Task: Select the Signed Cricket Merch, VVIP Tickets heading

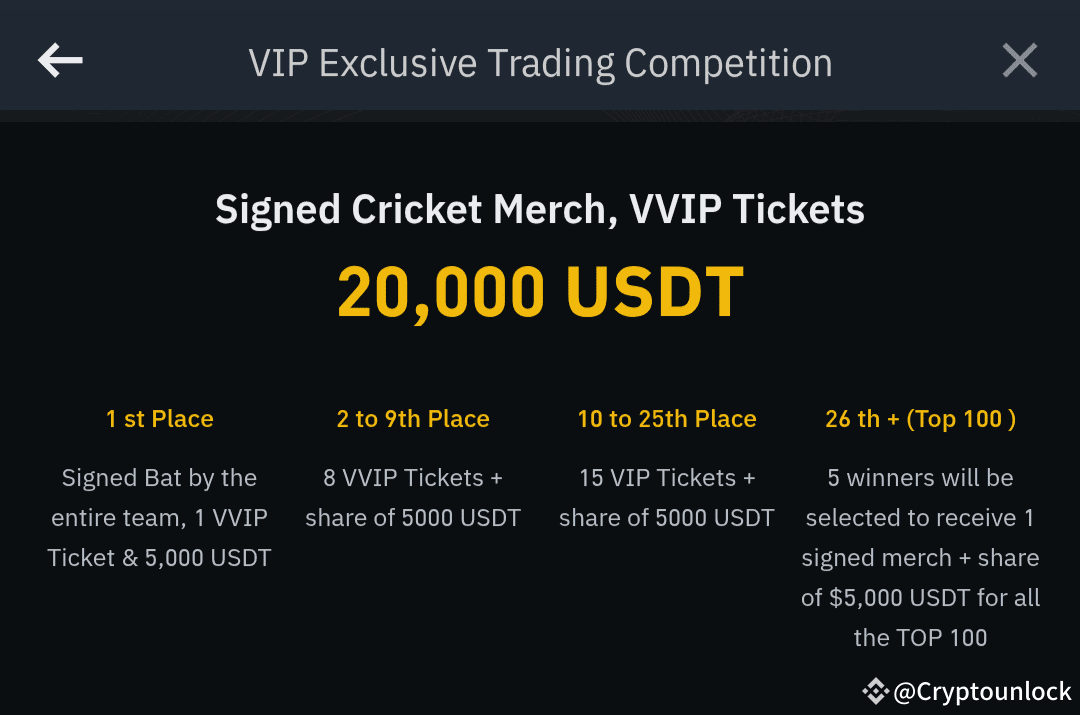Action: pyautogui.click(x=540, y=210)
